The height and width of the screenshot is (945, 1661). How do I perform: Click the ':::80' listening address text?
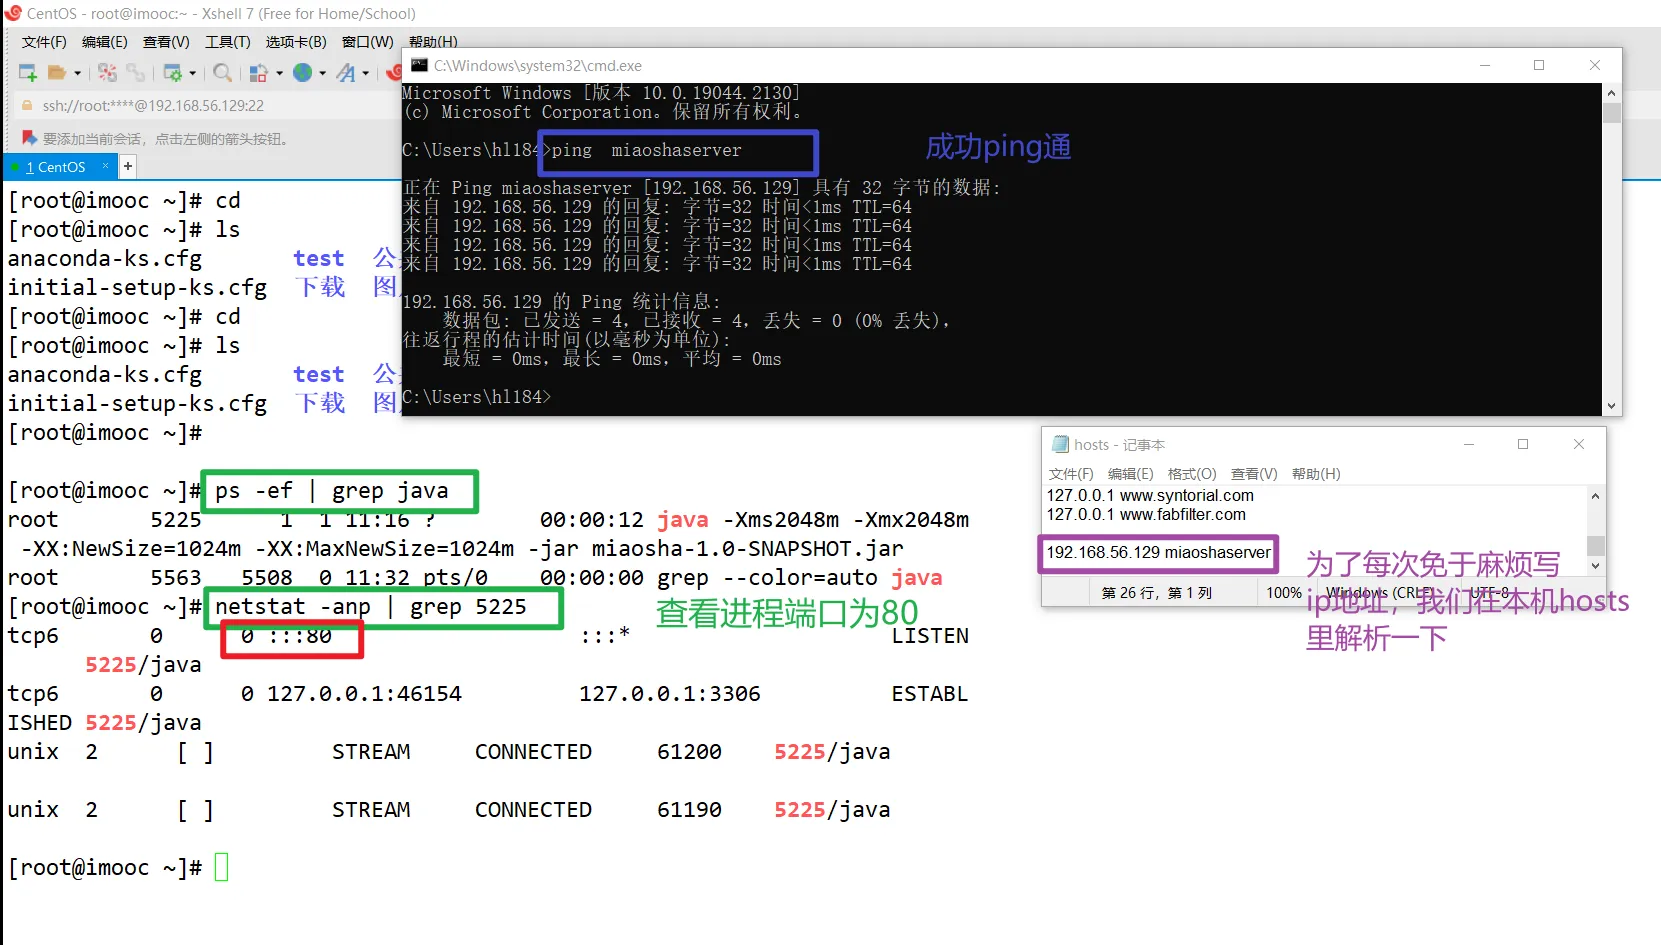tap(300, 636)
